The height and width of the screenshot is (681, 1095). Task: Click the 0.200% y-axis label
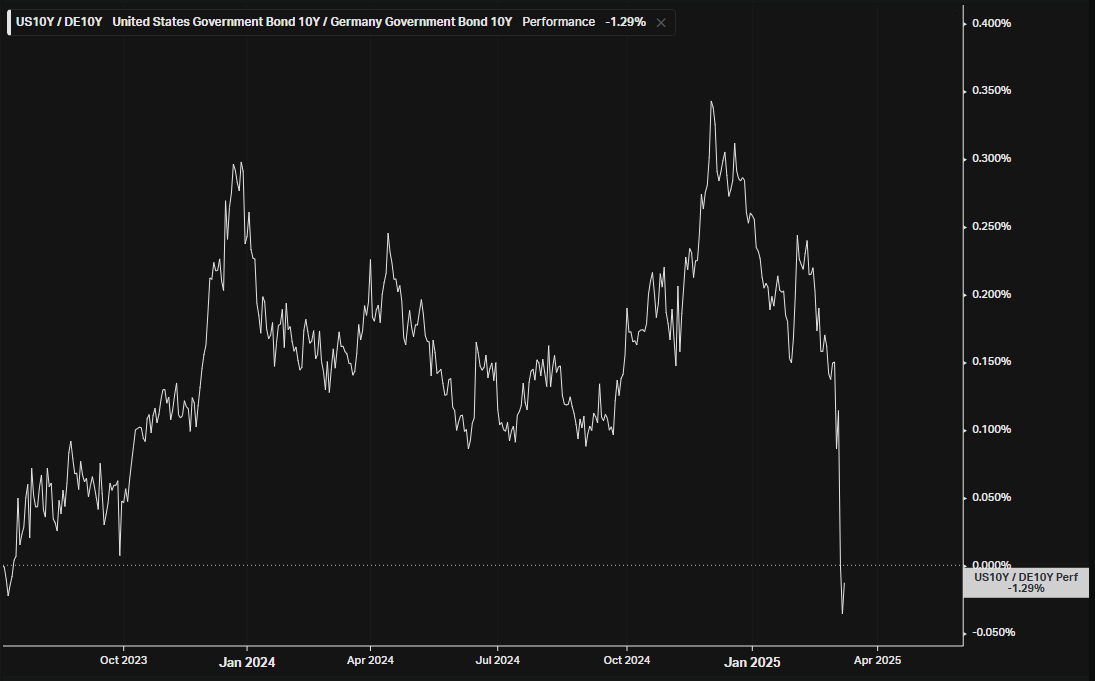coord(992,294)
